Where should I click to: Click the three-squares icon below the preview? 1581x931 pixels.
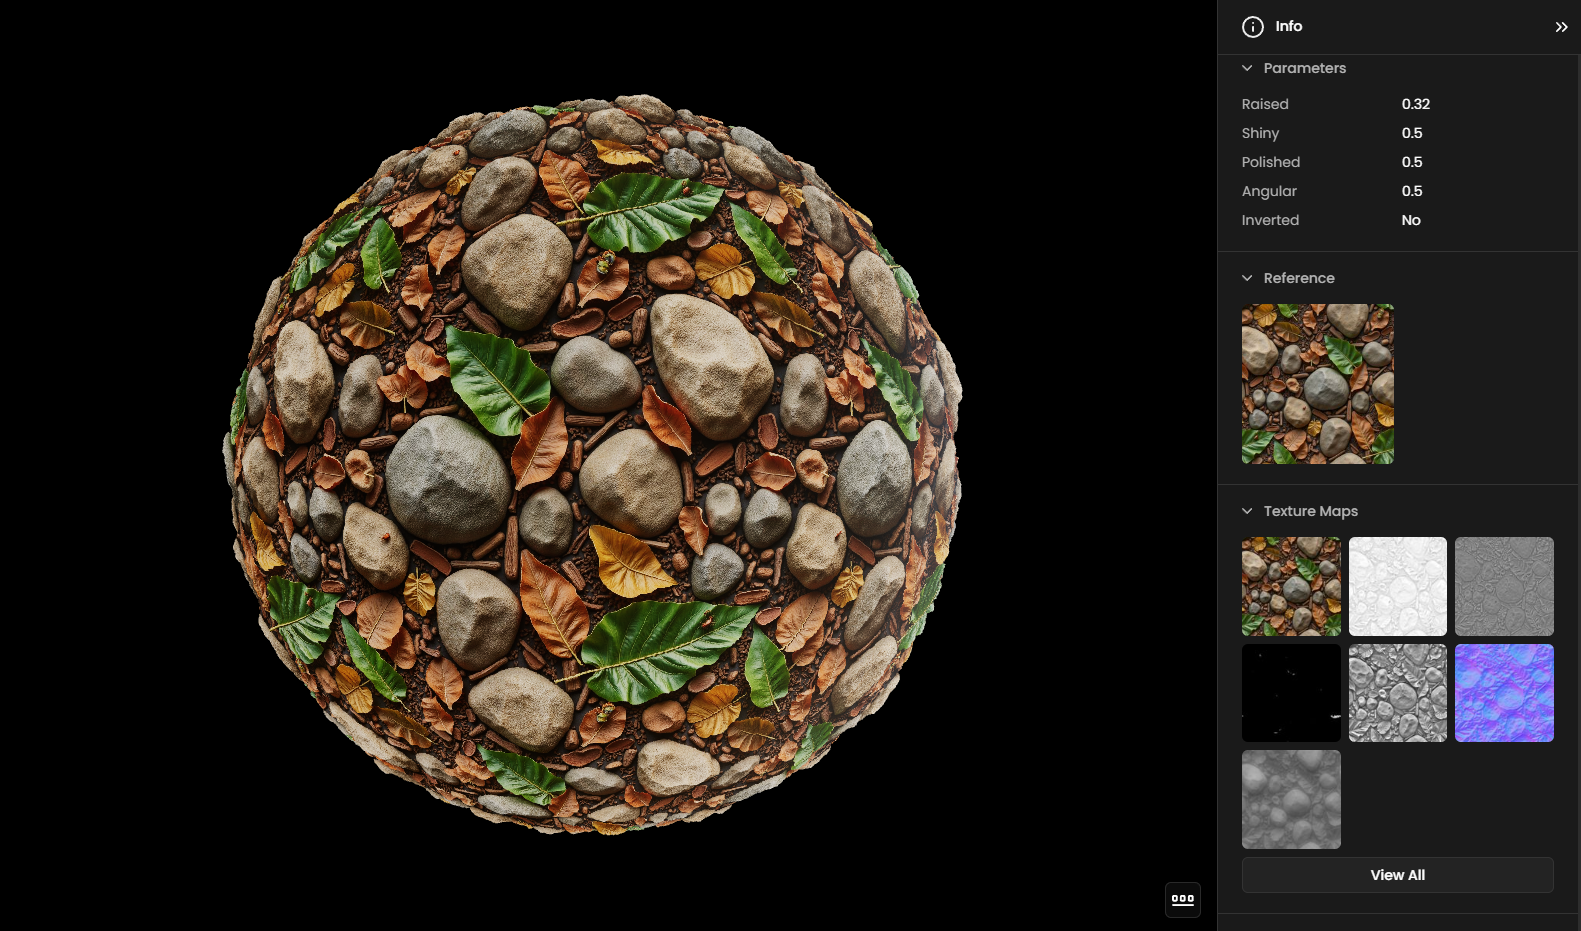coord(1182,899)
